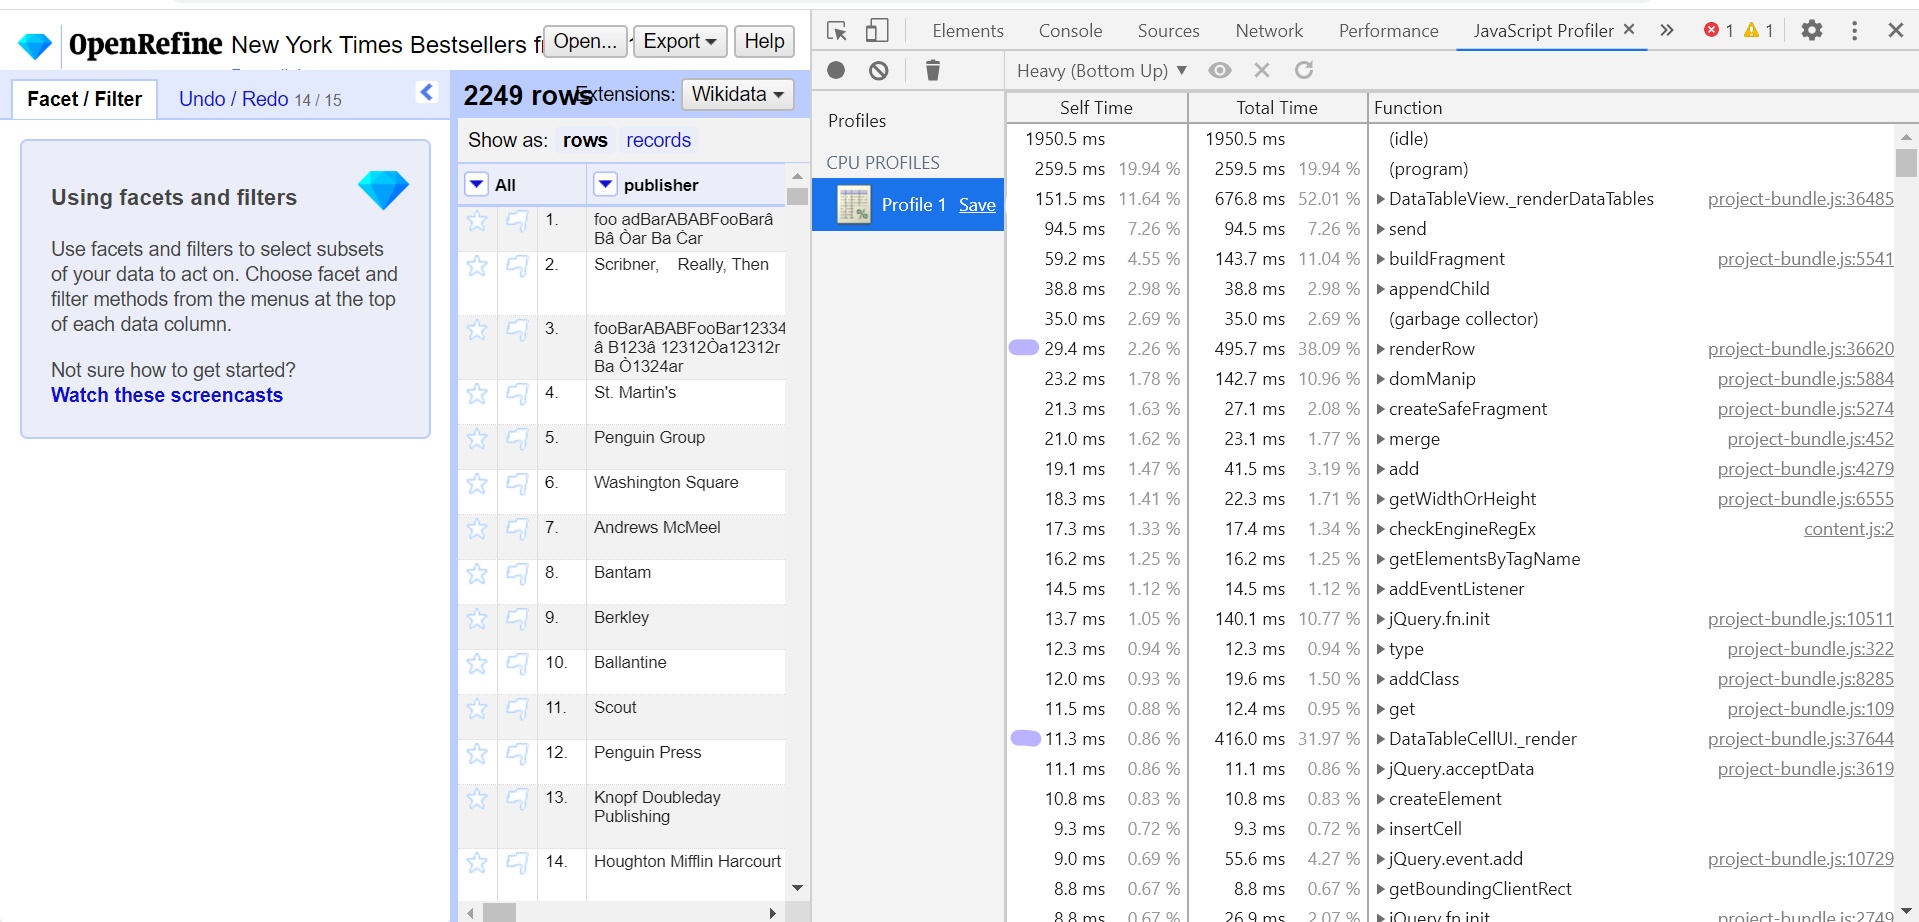Show more DevTools tabs chevron
This screenshot has width=1919, height=922.
pyautogui.click(x=1667, y=31)
